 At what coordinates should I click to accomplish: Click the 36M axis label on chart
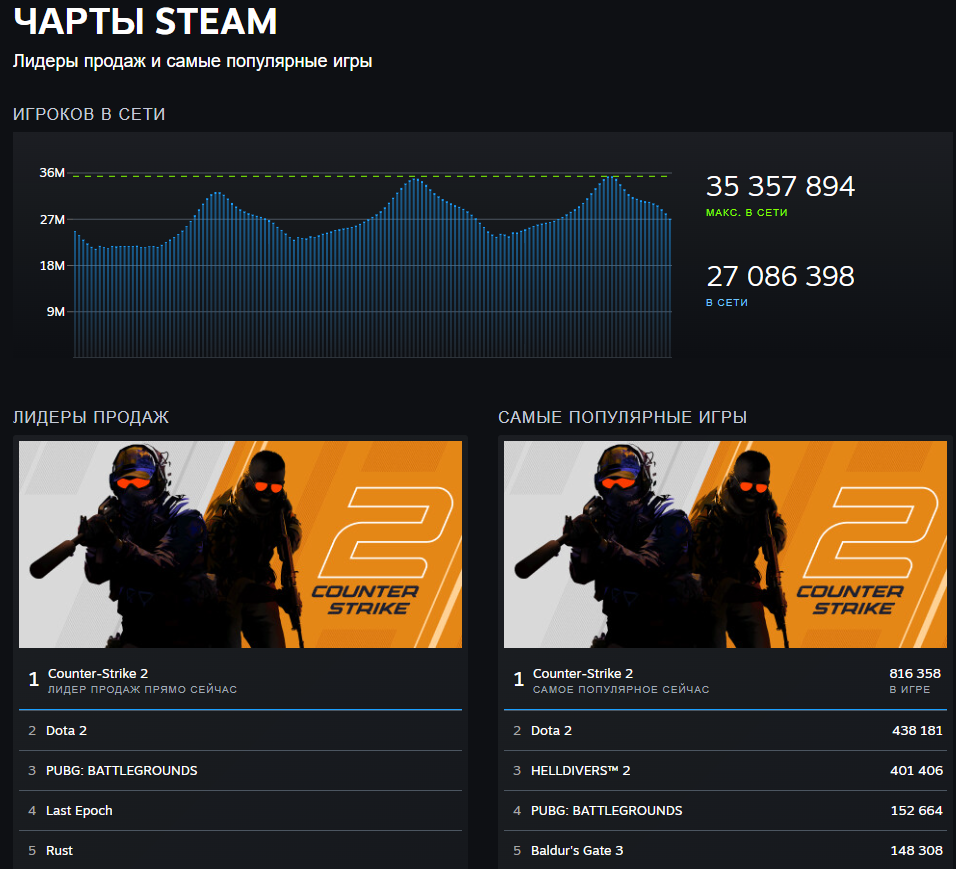52,173
